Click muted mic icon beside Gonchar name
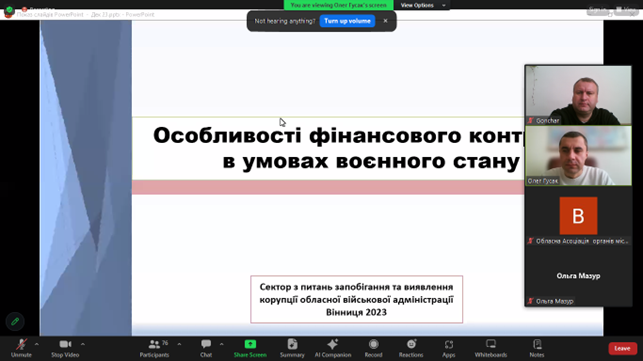 (x=531, y=121)
